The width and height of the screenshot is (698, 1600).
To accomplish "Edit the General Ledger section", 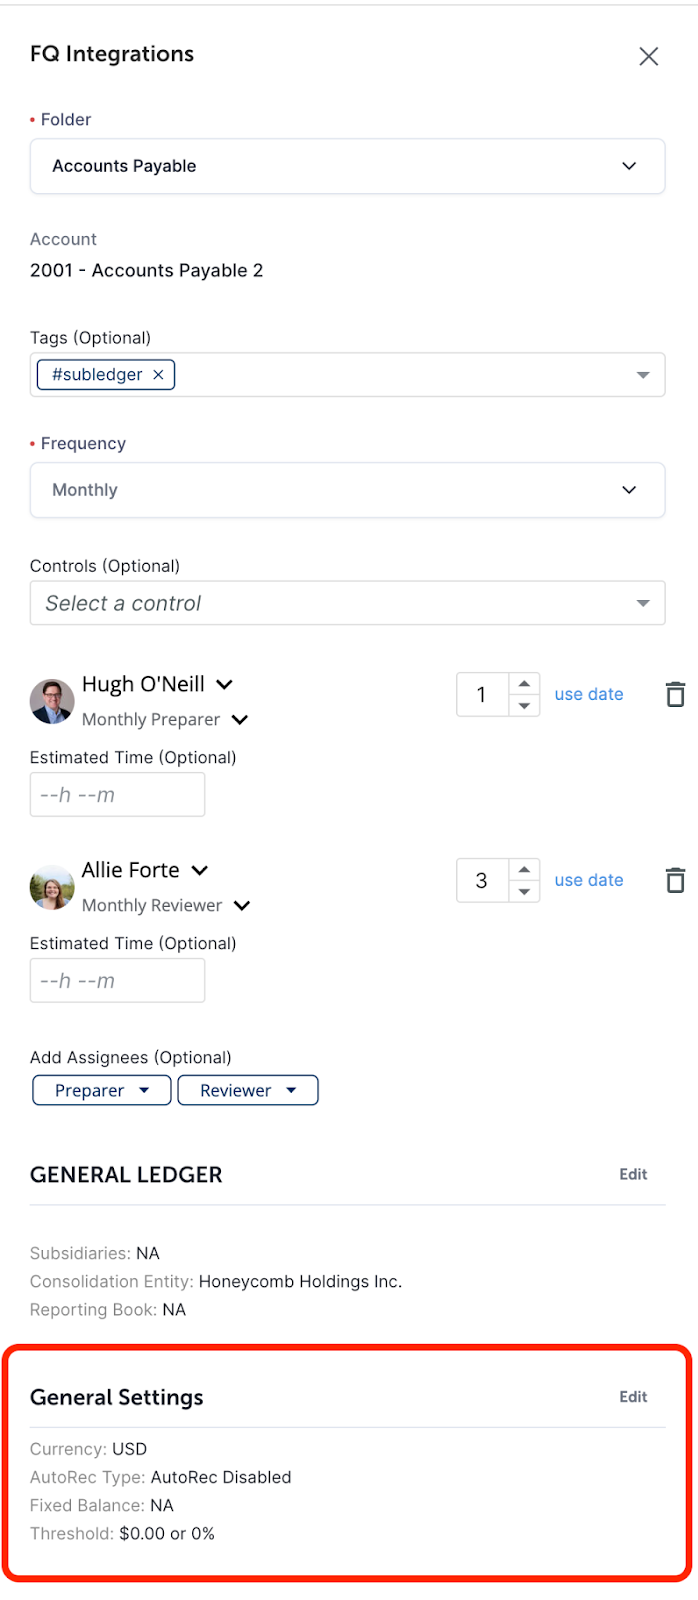I will click(633, 1174).
